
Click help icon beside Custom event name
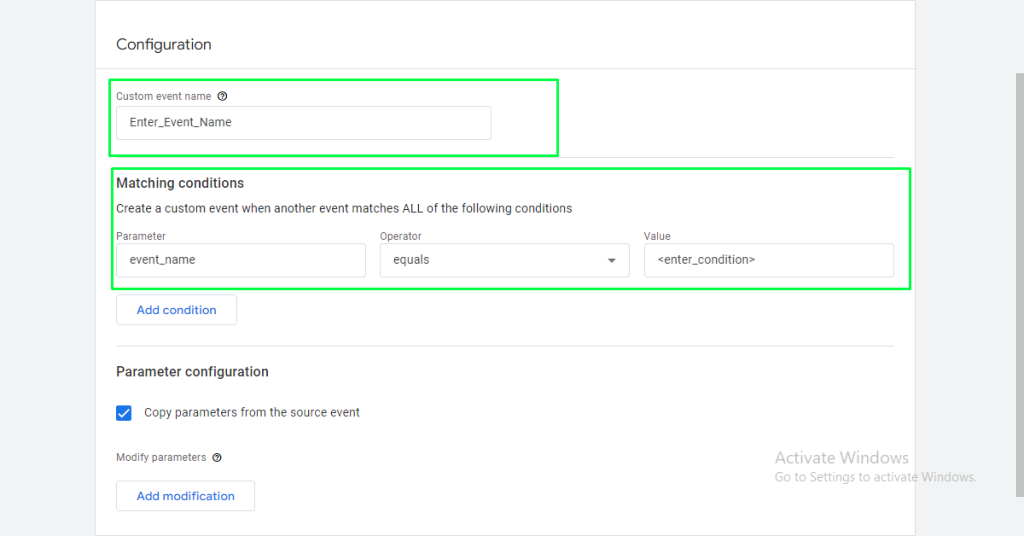(x=222, y=97)
